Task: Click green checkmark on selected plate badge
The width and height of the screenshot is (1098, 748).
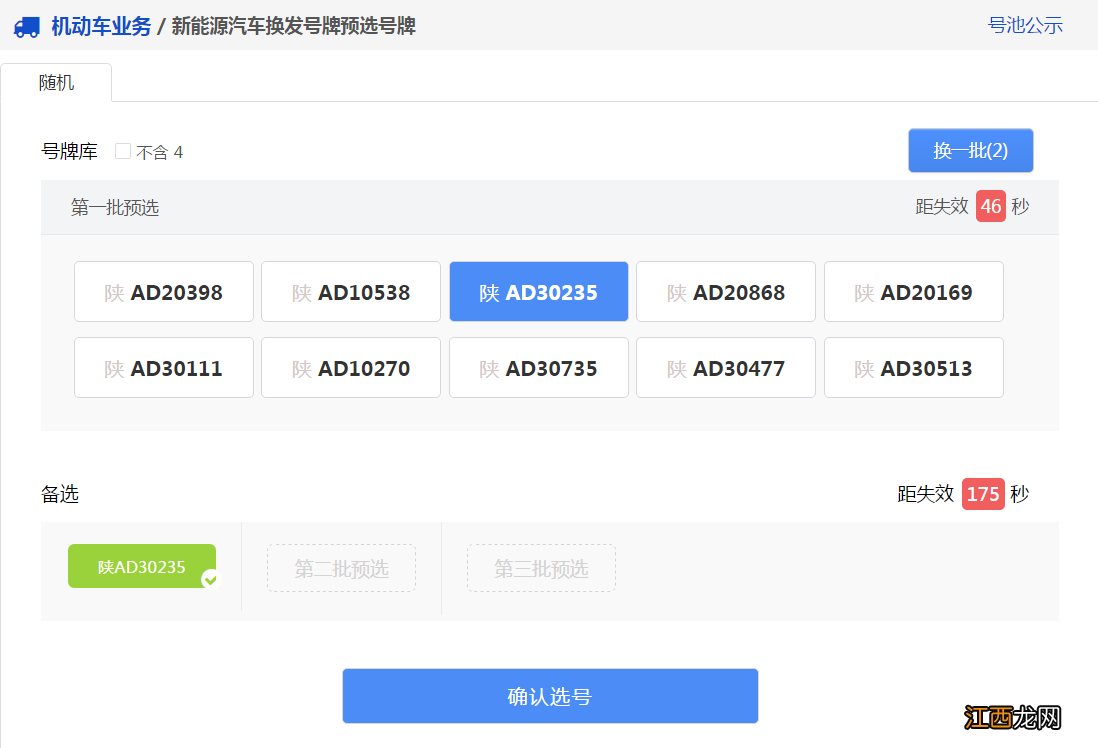Action: [210, 579]
